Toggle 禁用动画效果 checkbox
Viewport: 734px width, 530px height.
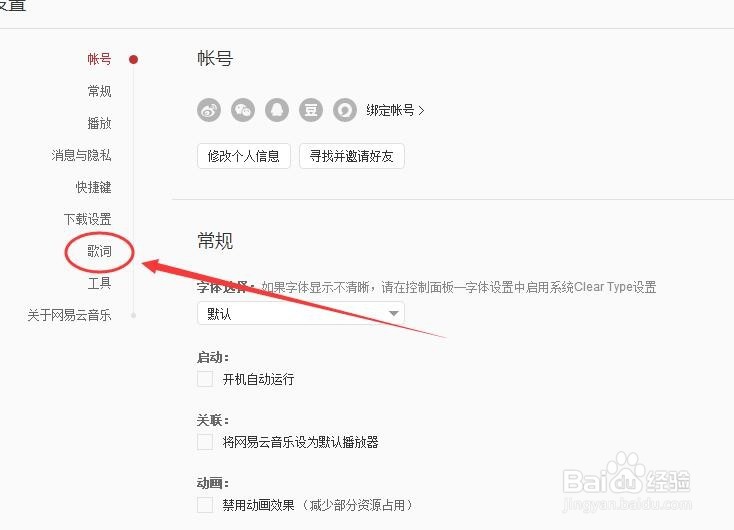click(205, 505)
